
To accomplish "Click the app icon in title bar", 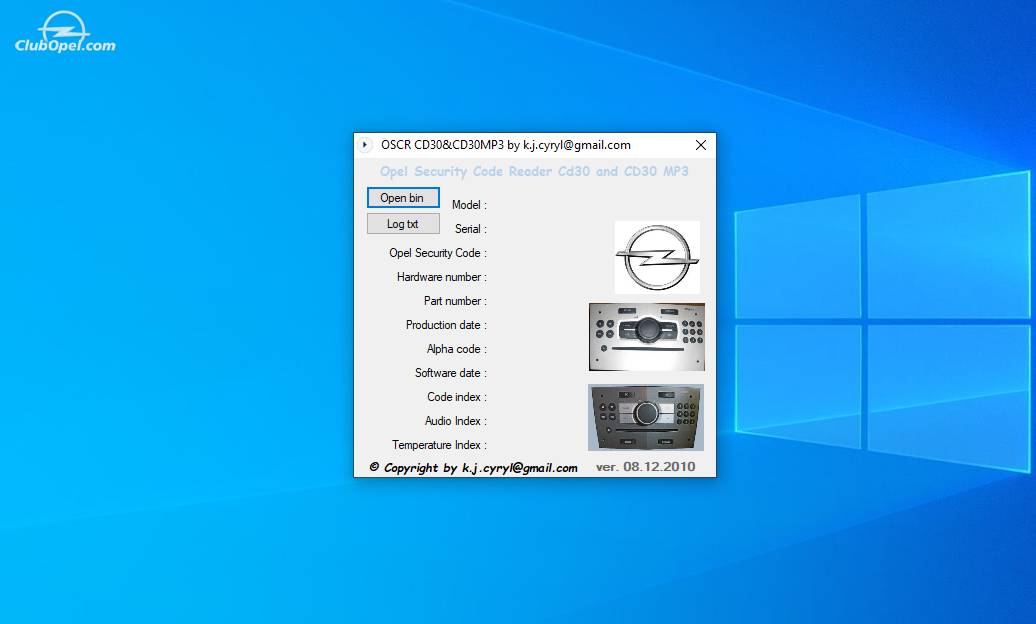I will pyautogui.click(x=365, y=145).
